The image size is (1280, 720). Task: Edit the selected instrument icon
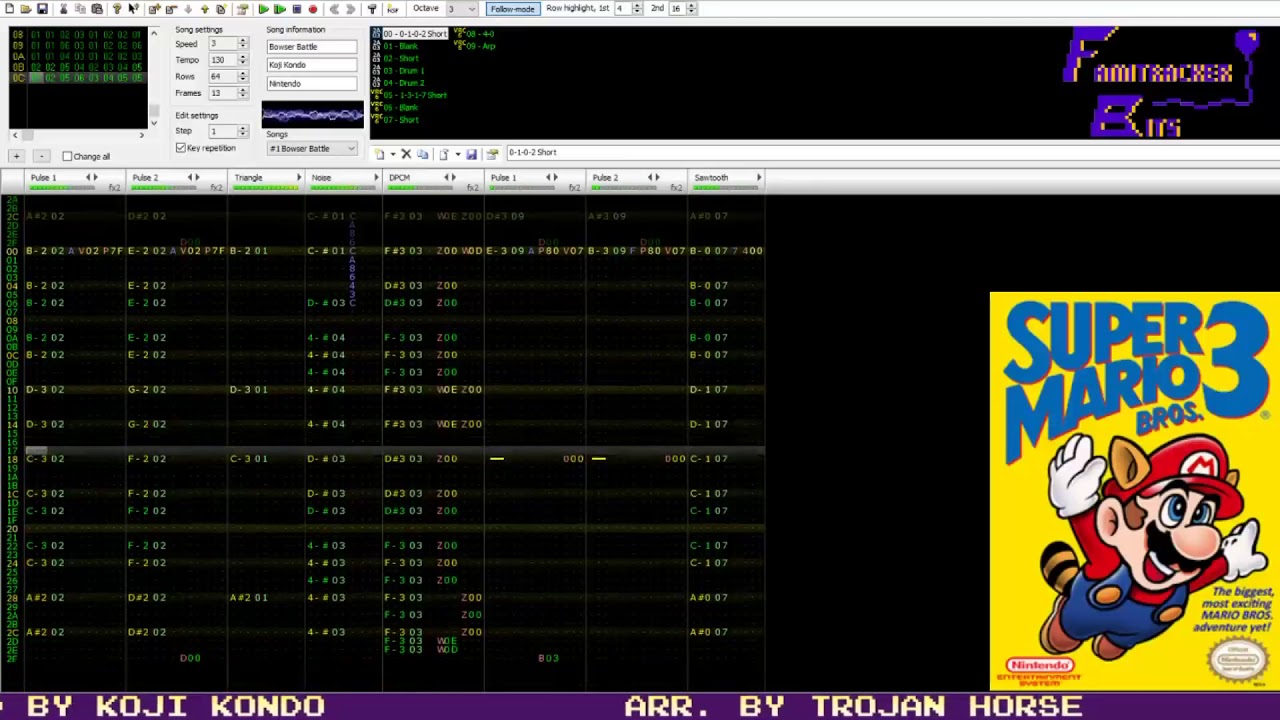(x=492, y=154)
